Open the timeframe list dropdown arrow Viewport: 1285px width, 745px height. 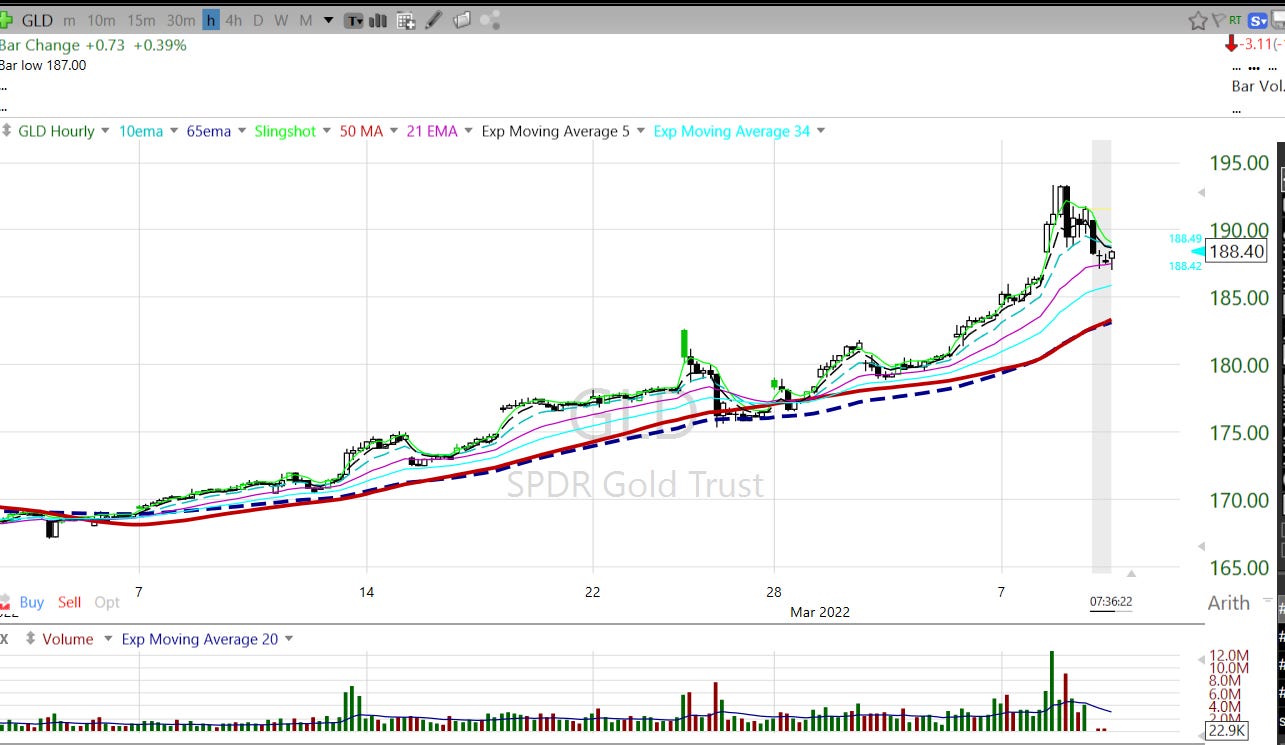(328, 20)
